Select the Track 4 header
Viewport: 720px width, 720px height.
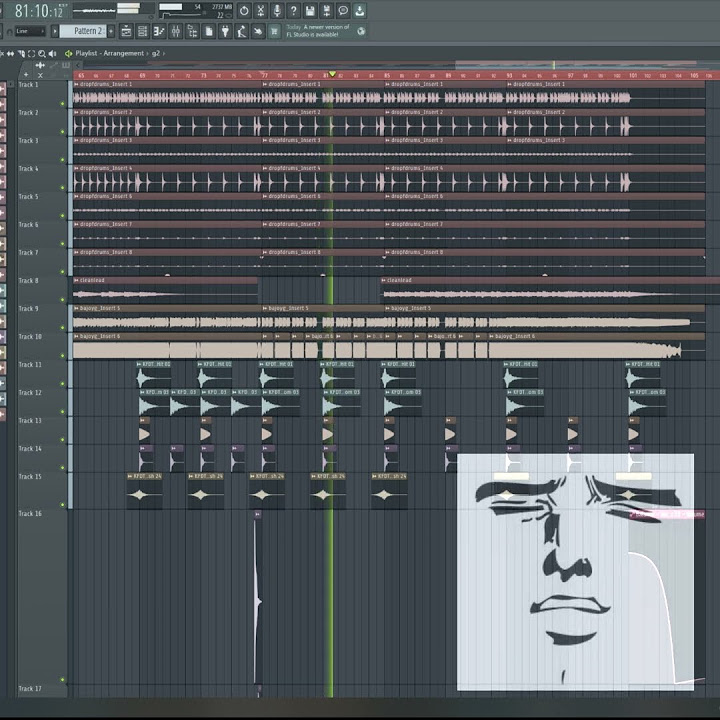click(x=43, y=178)
